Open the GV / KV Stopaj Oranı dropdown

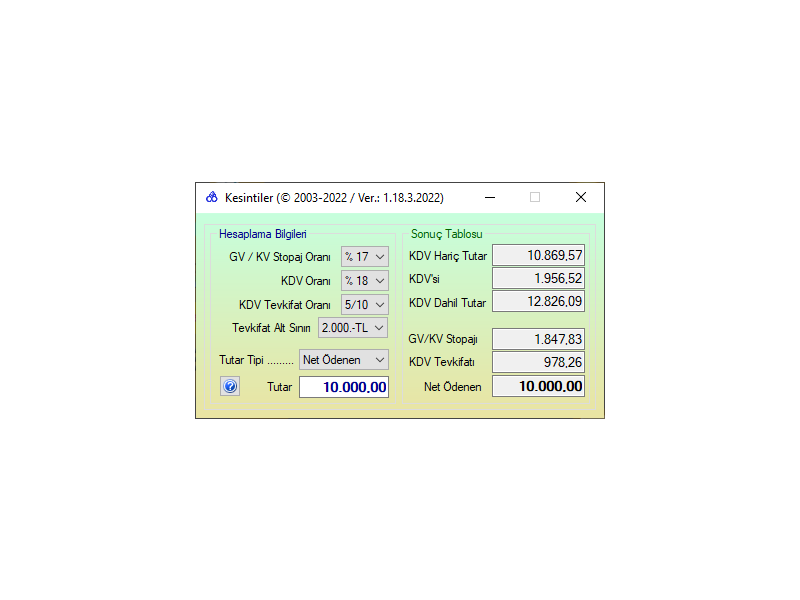coord(365,257)
